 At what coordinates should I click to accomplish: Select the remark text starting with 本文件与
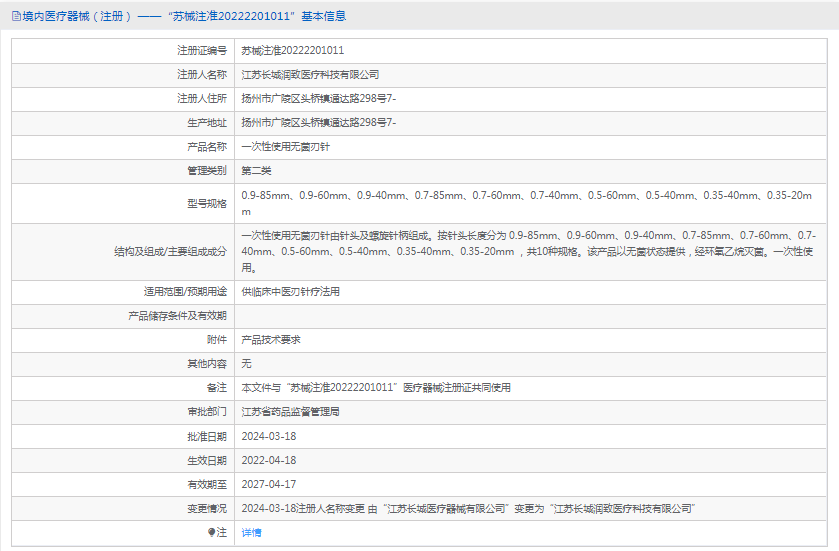click(376, 388)
